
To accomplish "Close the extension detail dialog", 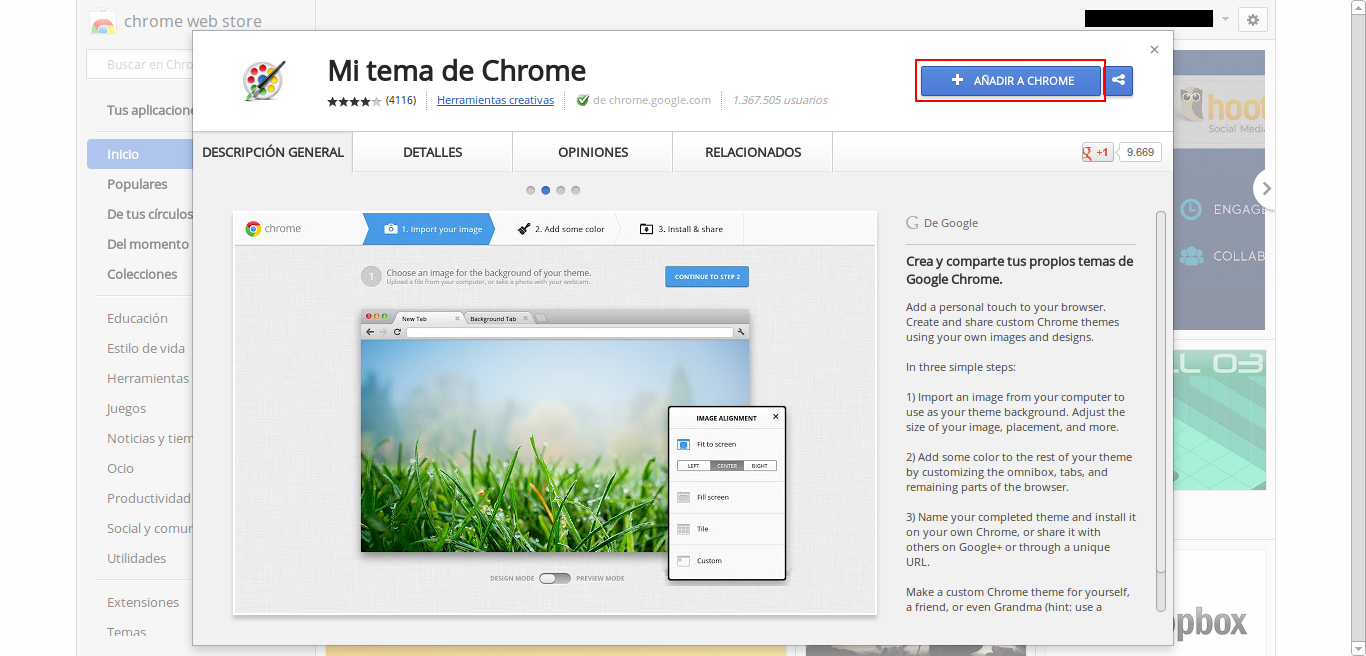I will tap(1154, 49).
